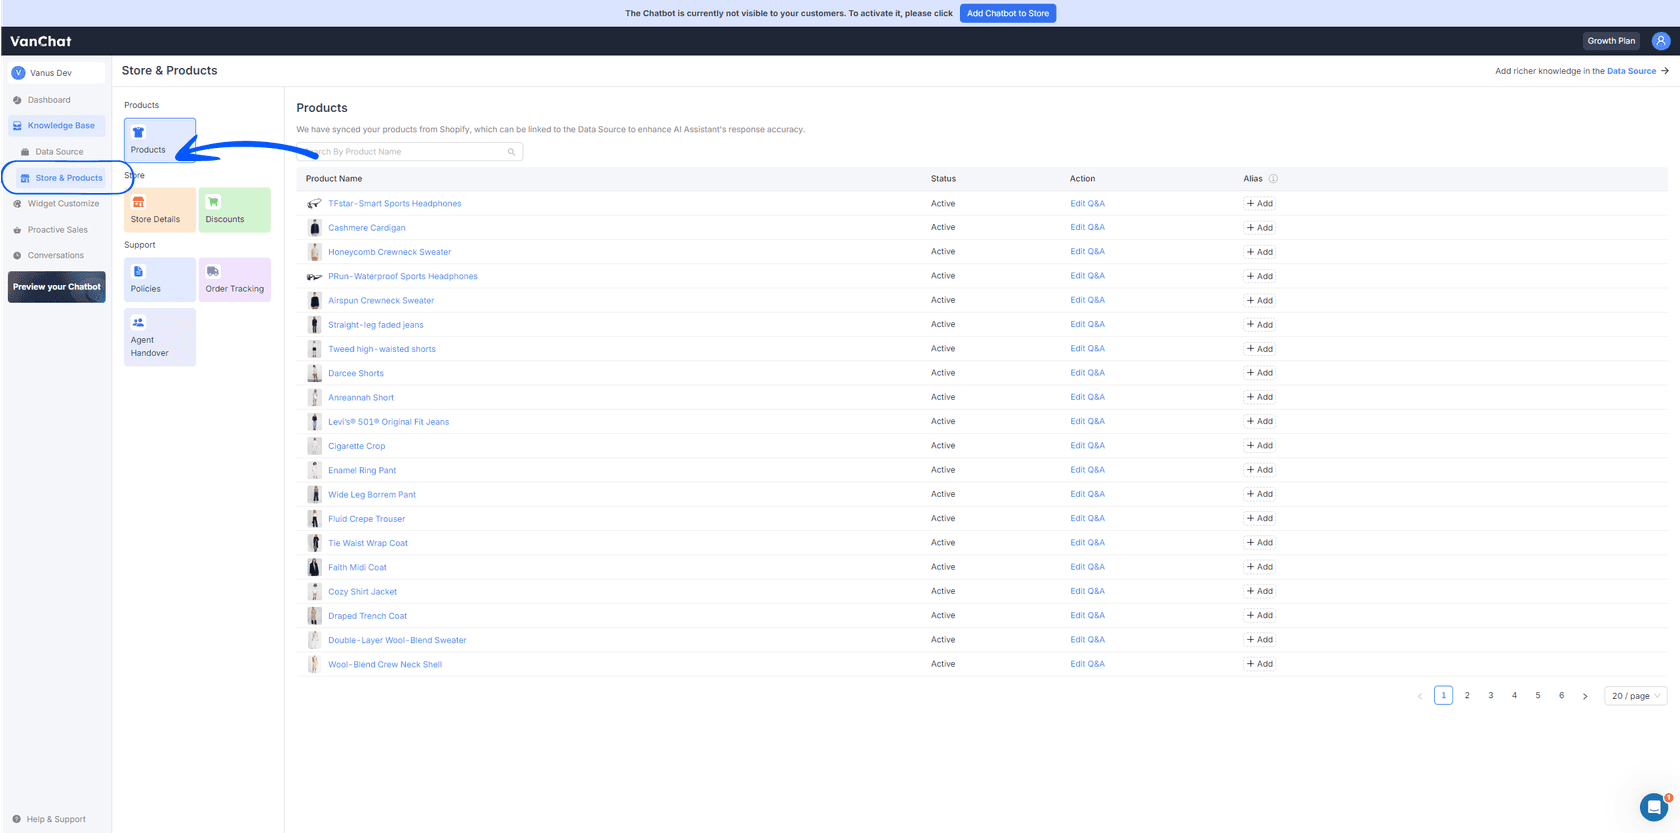Click the TFstar headphones product thumbnail
1680x833 pixels.
click(314, 204)
